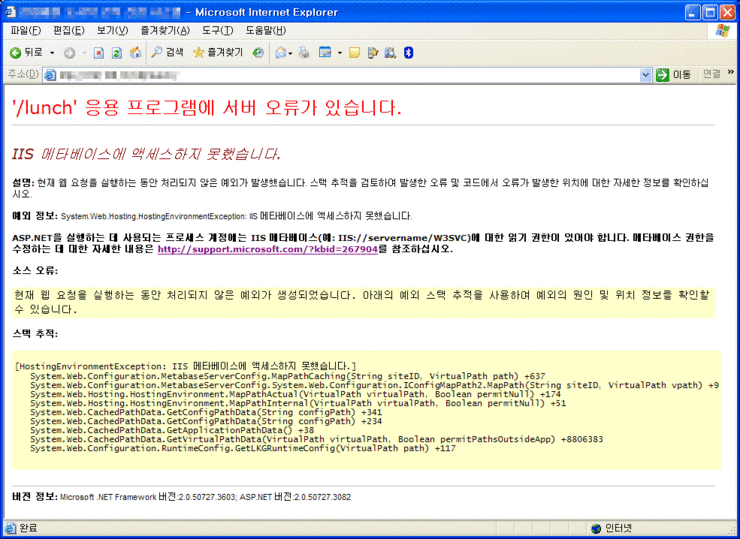Click the yellow Discuss note icon
This screenshot has height=539, width=740.
[x=354, y=53]
